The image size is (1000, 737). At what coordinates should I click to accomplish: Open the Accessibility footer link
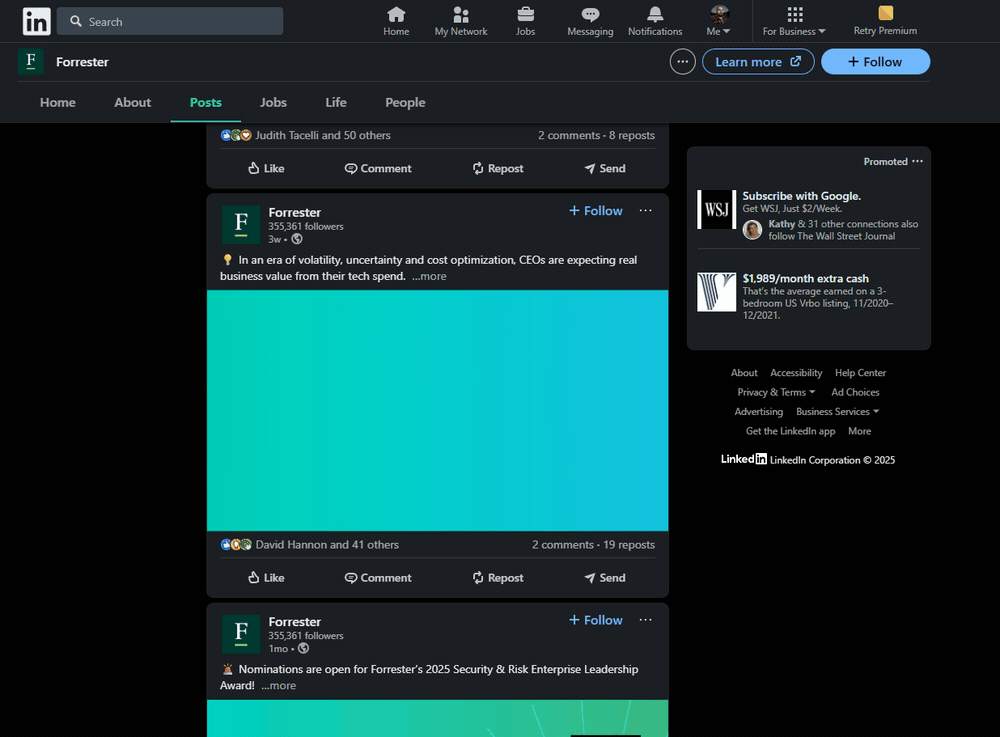(796, 373)
